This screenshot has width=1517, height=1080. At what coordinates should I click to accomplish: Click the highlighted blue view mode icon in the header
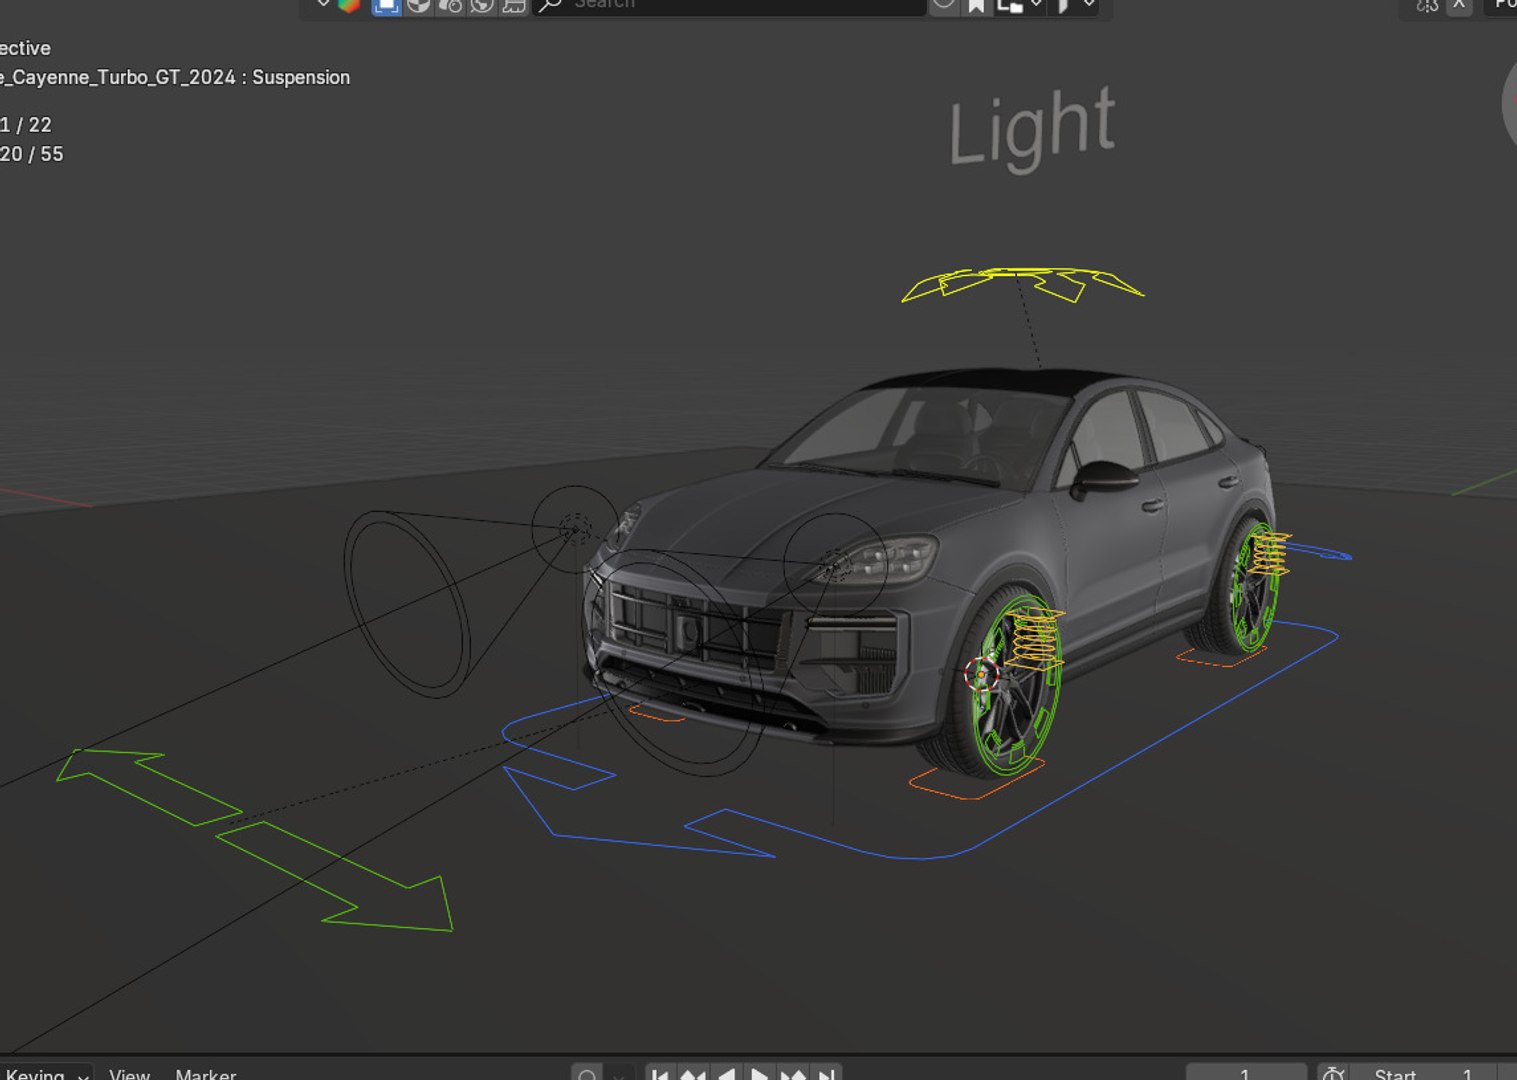click(x=386, y=5)
